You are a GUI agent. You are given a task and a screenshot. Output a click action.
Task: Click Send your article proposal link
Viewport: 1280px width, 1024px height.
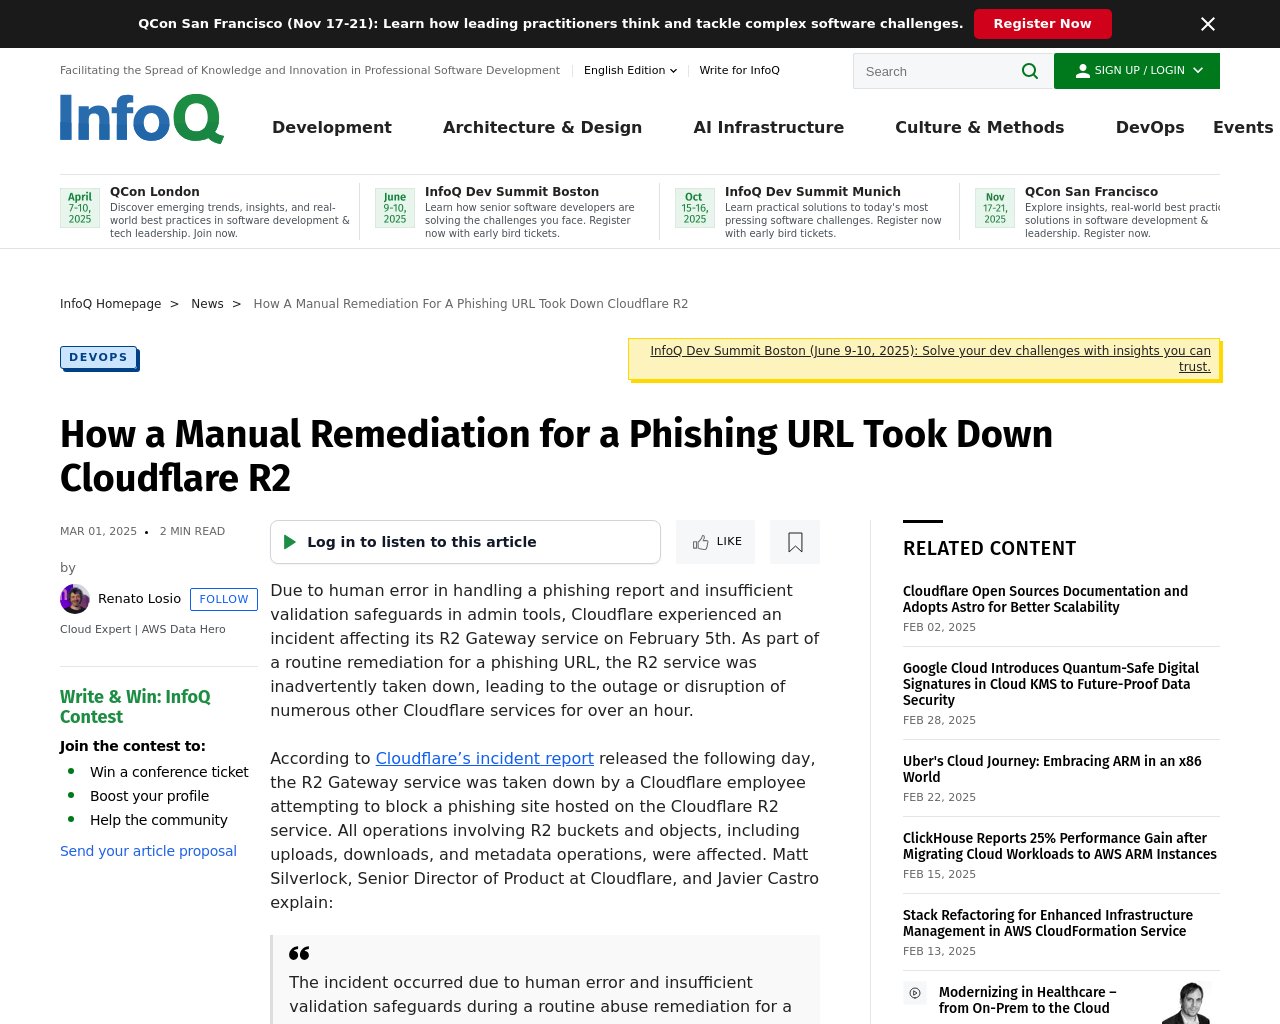148,851
